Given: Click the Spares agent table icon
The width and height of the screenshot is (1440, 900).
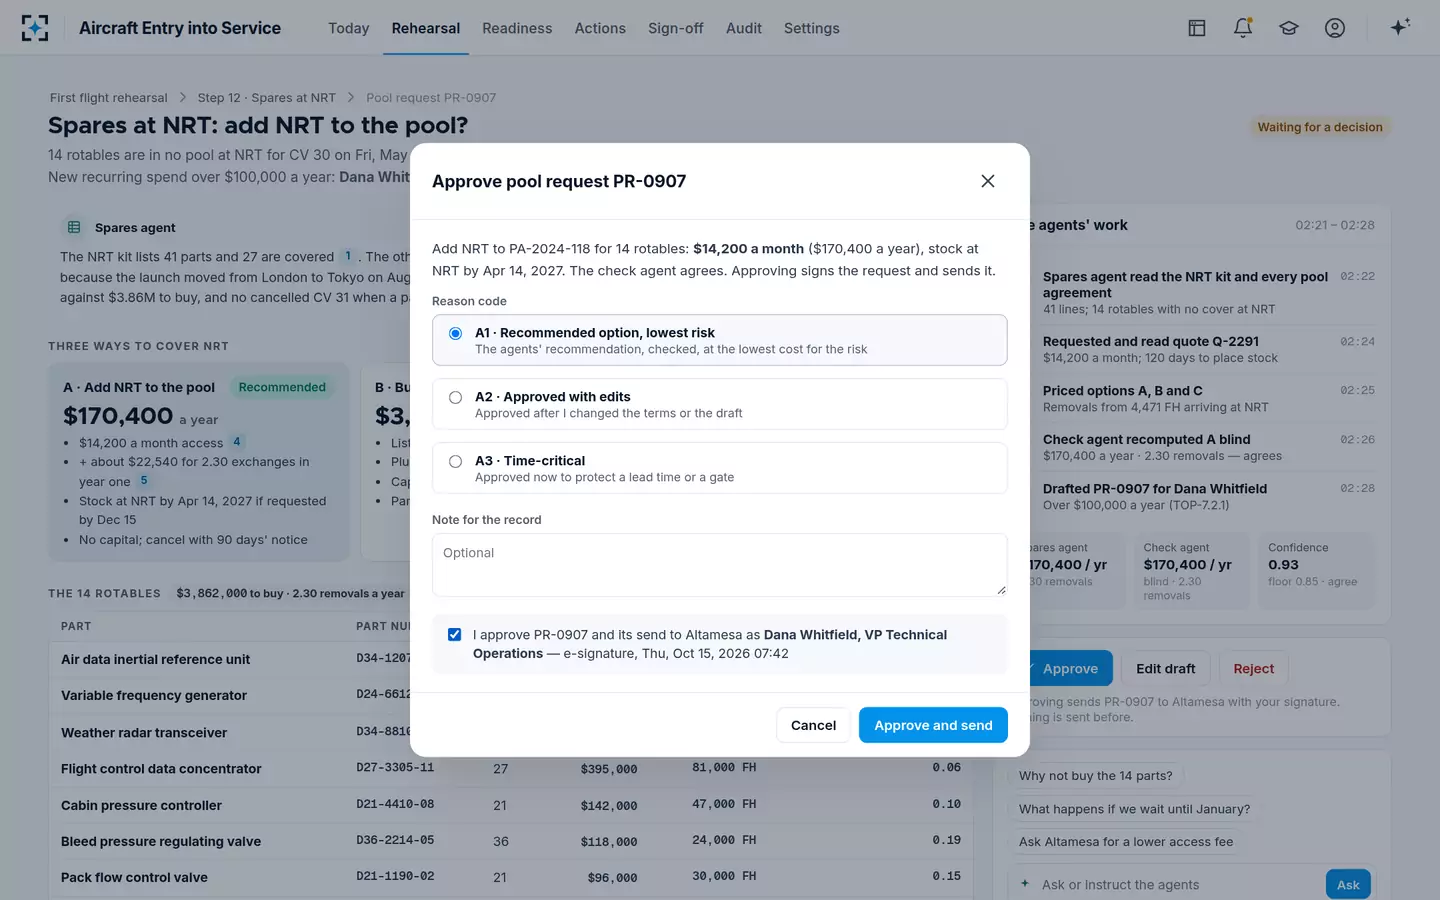Looking at the screenshot, I should (74, 227).
